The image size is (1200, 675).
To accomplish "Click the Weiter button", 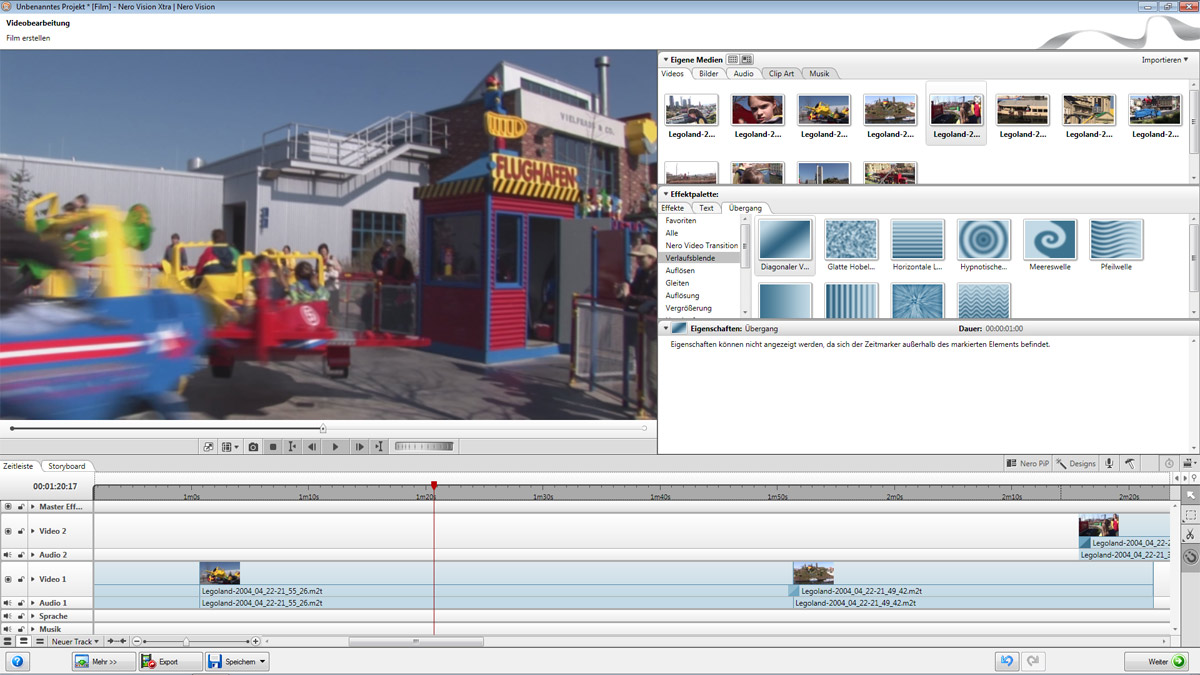I will [x=1158, y=661].
